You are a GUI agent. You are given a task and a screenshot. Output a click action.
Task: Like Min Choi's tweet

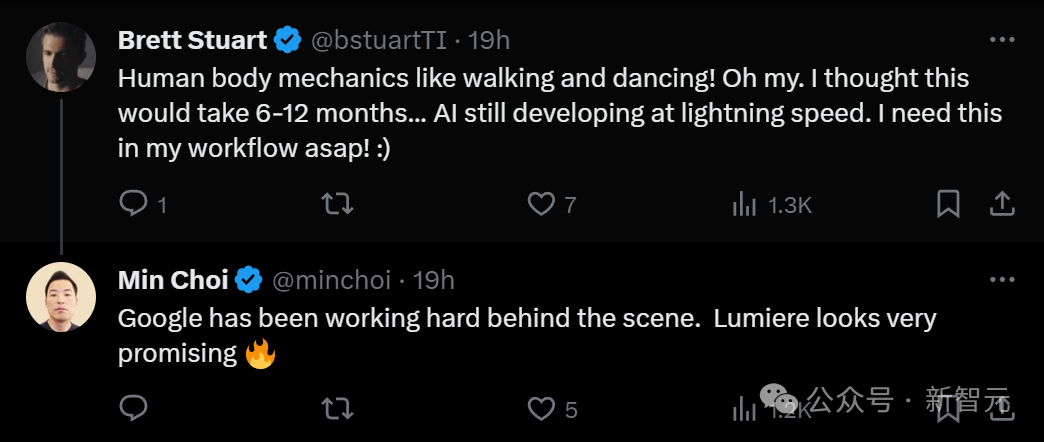541,408
